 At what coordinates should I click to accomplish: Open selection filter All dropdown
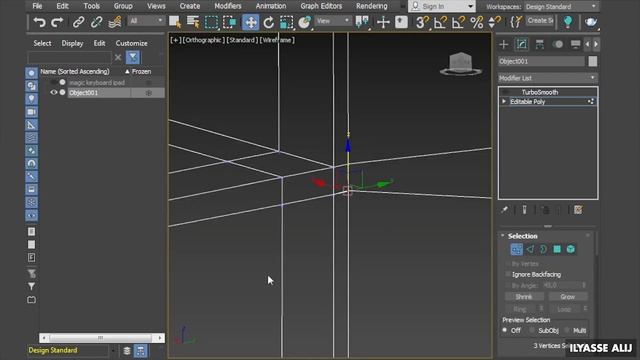pyautogui.click(x=146, y=21)
